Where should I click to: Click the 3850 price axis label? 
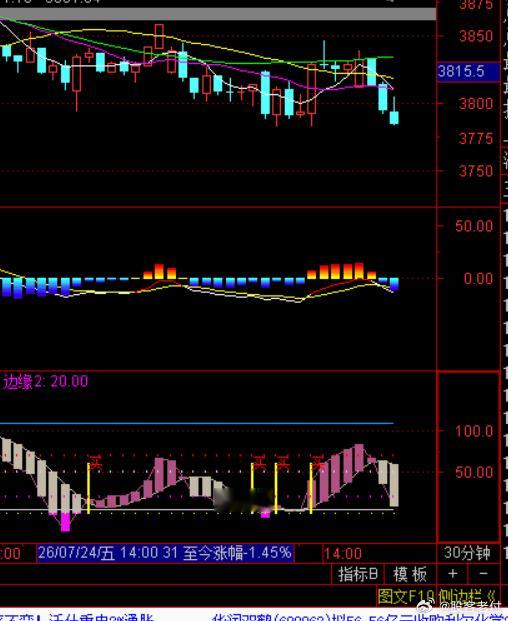tap(476, 36)
